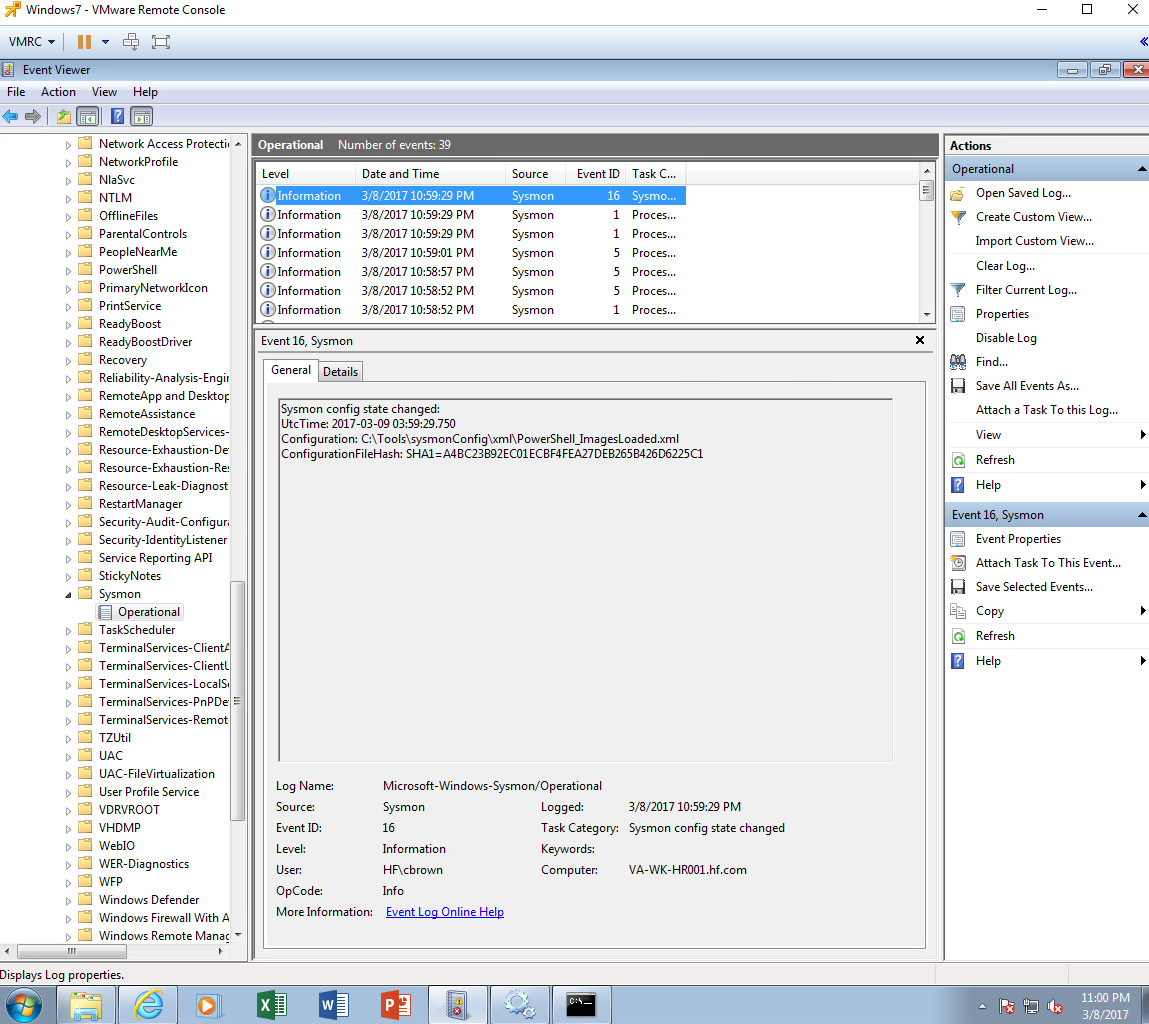Screen dimensions: 1149x1024
Task: Expand the PowerShell tree node
Action: pyautogui.click(x=68, y=270)
